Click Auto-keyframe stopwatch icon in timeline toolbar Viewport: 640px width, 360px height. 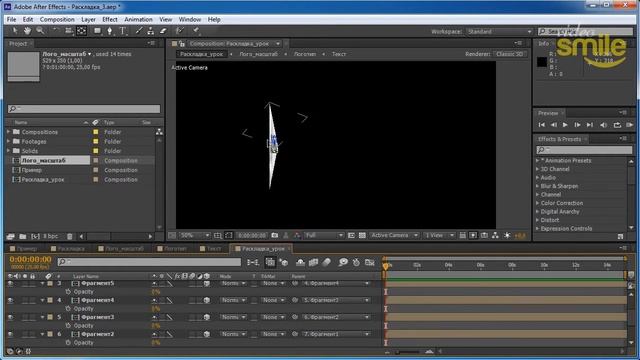356,262
